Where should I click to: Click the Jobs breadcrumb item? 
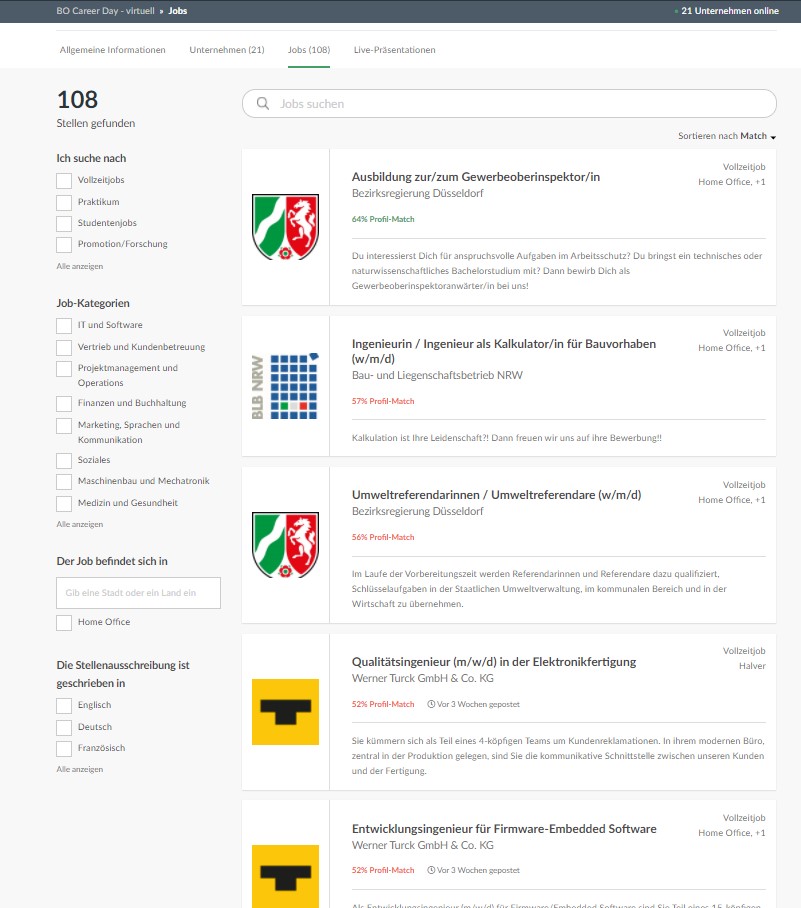click(x=178, y=10)
